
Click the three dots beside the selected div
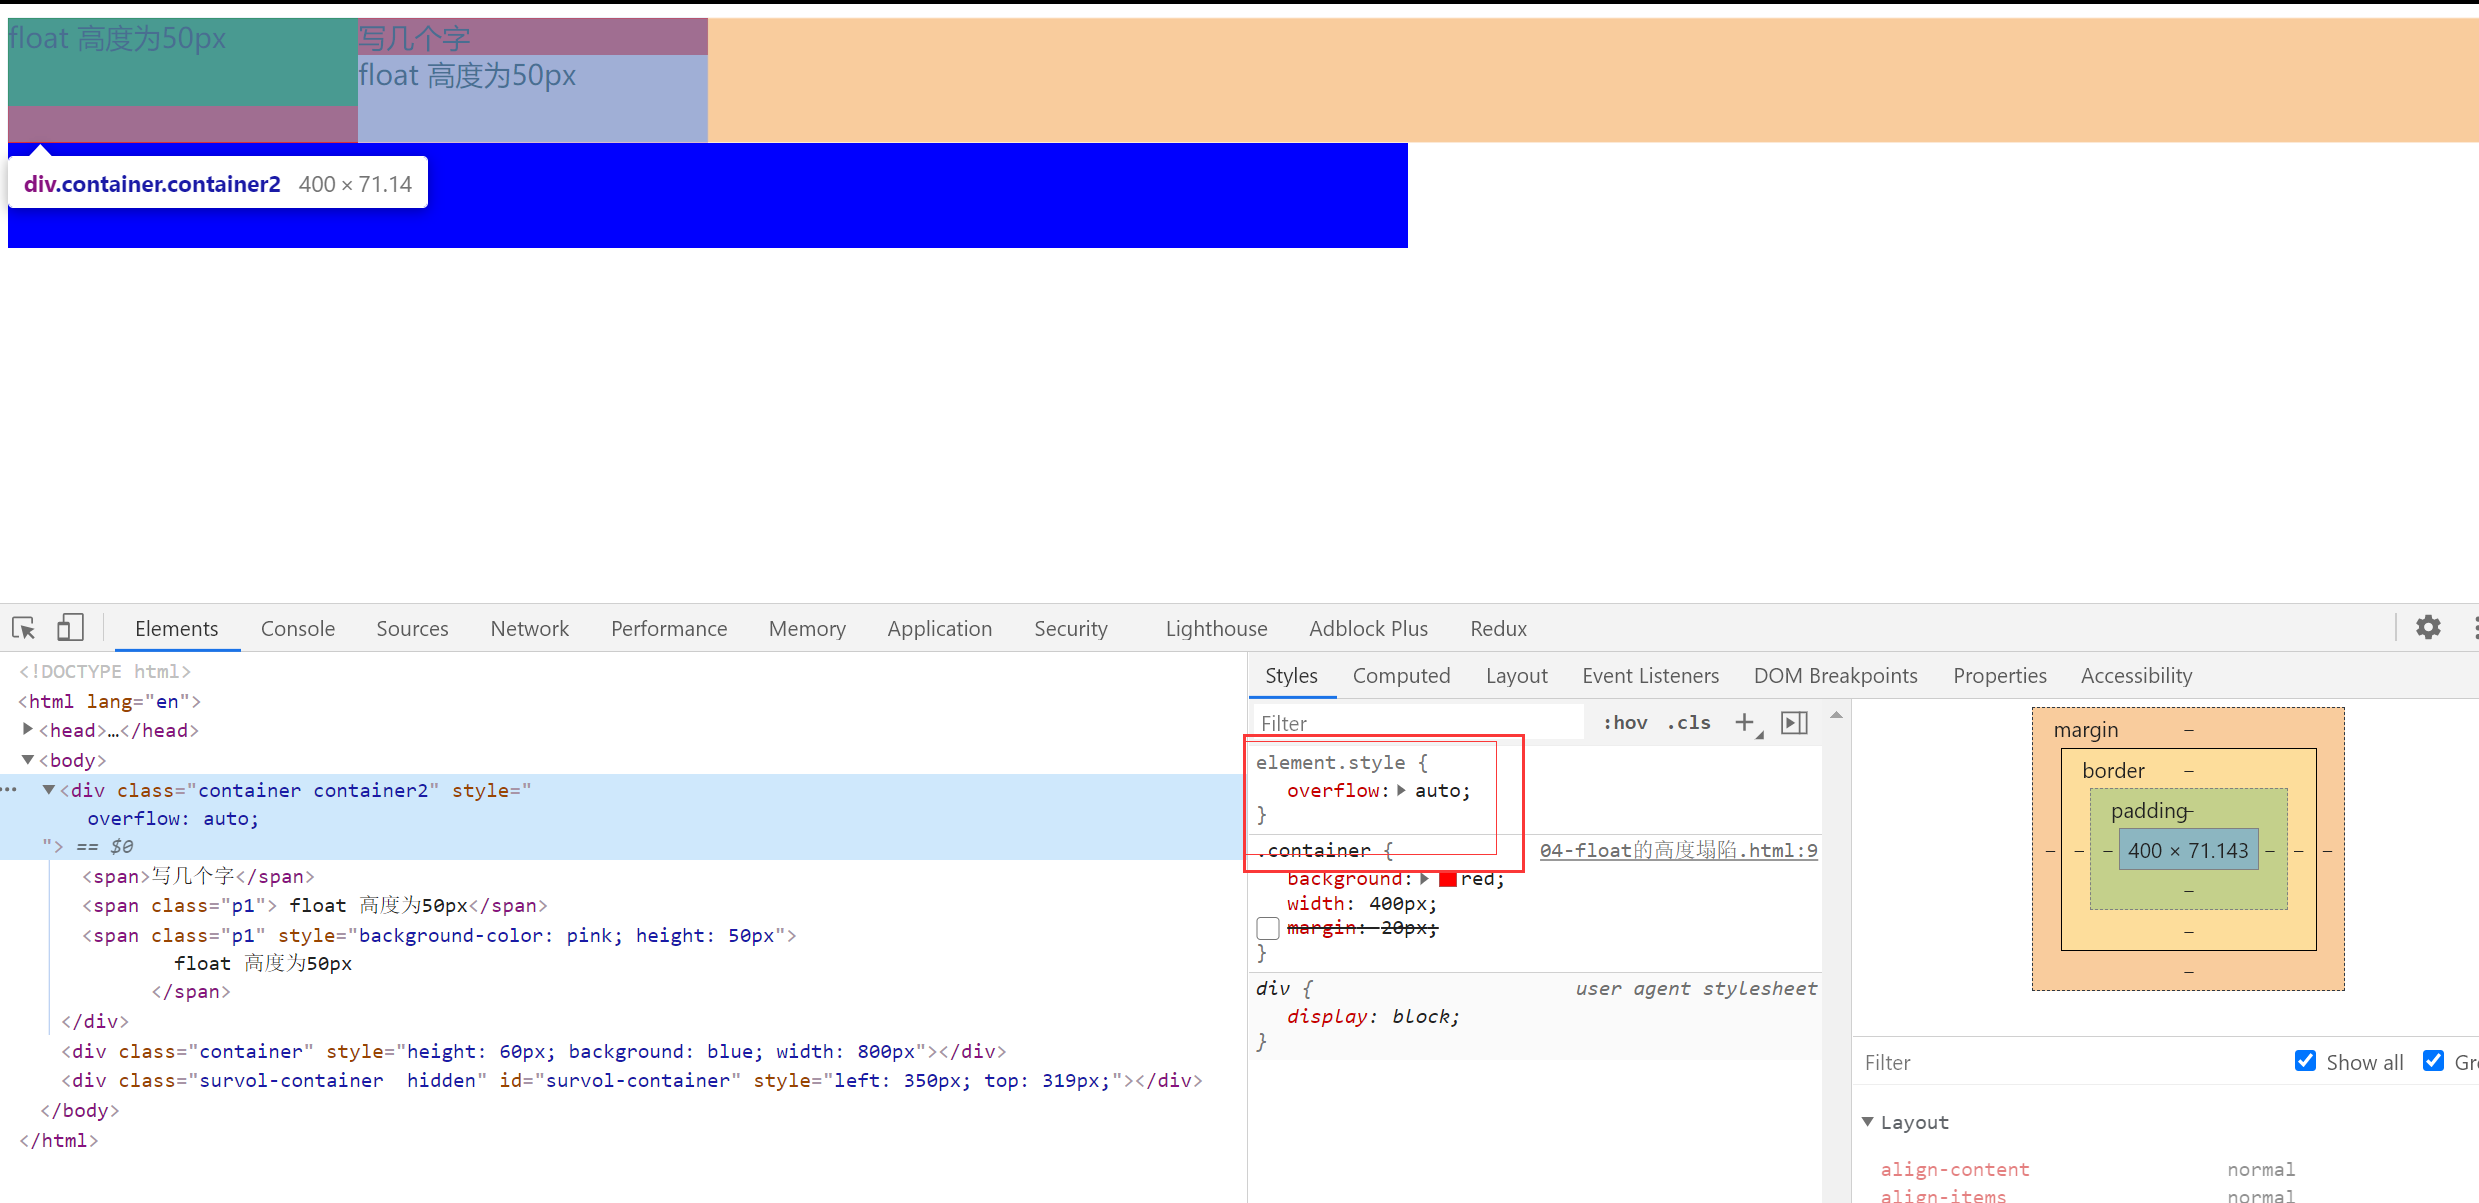10,790
